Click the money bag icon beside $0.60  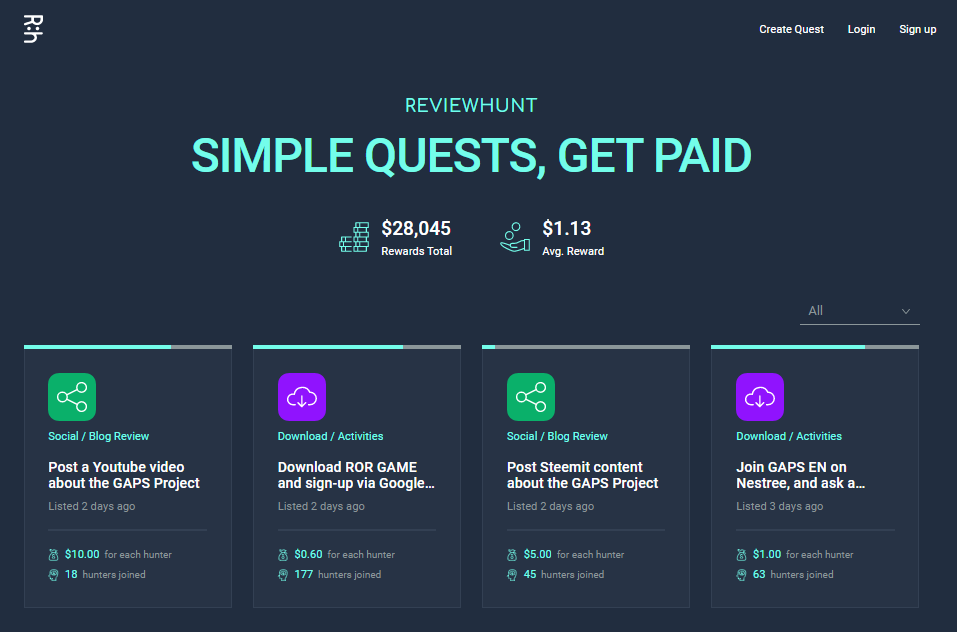(x=283, y=555)
